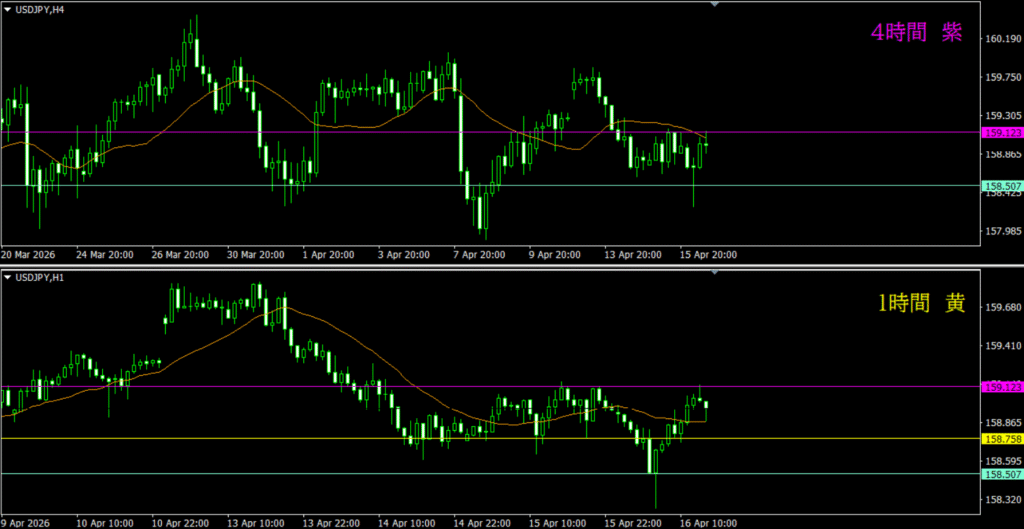Click the 160.190 price scale value
The height and width of the screenshot is (529, 1024).
coord(1004,40)
